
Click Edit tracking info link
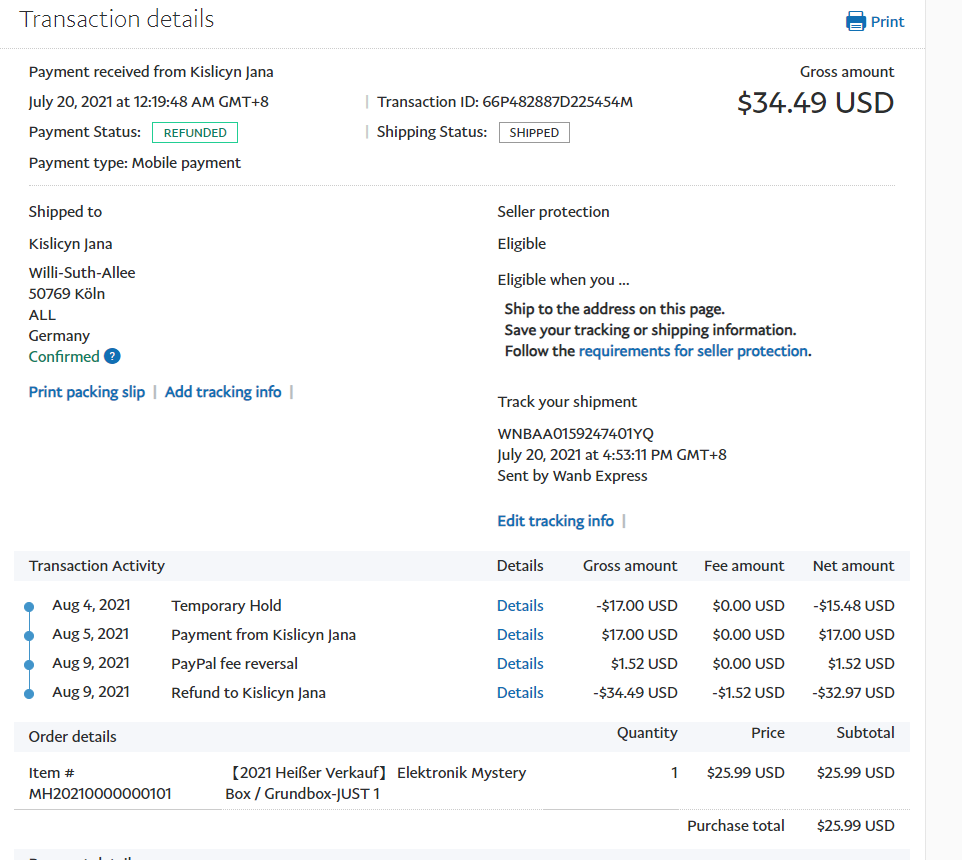(555, 521)
